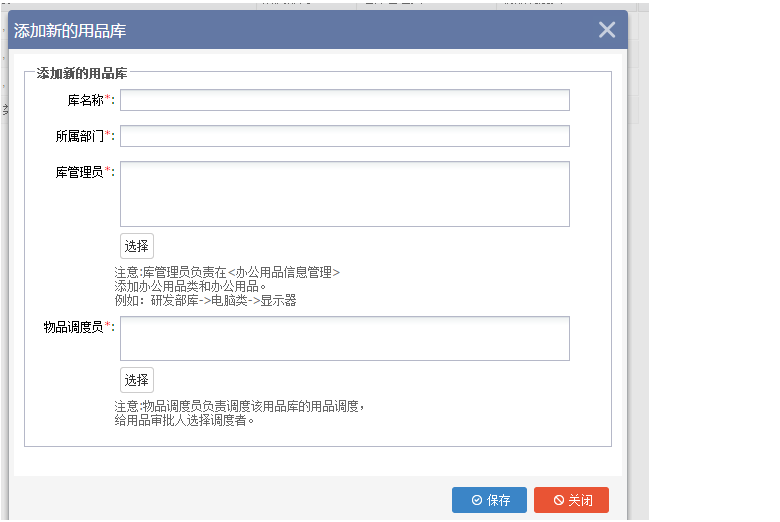Click the 物品调度员 field label
The width and height of the screenshot is (780, 522).
tap(73, 327)
